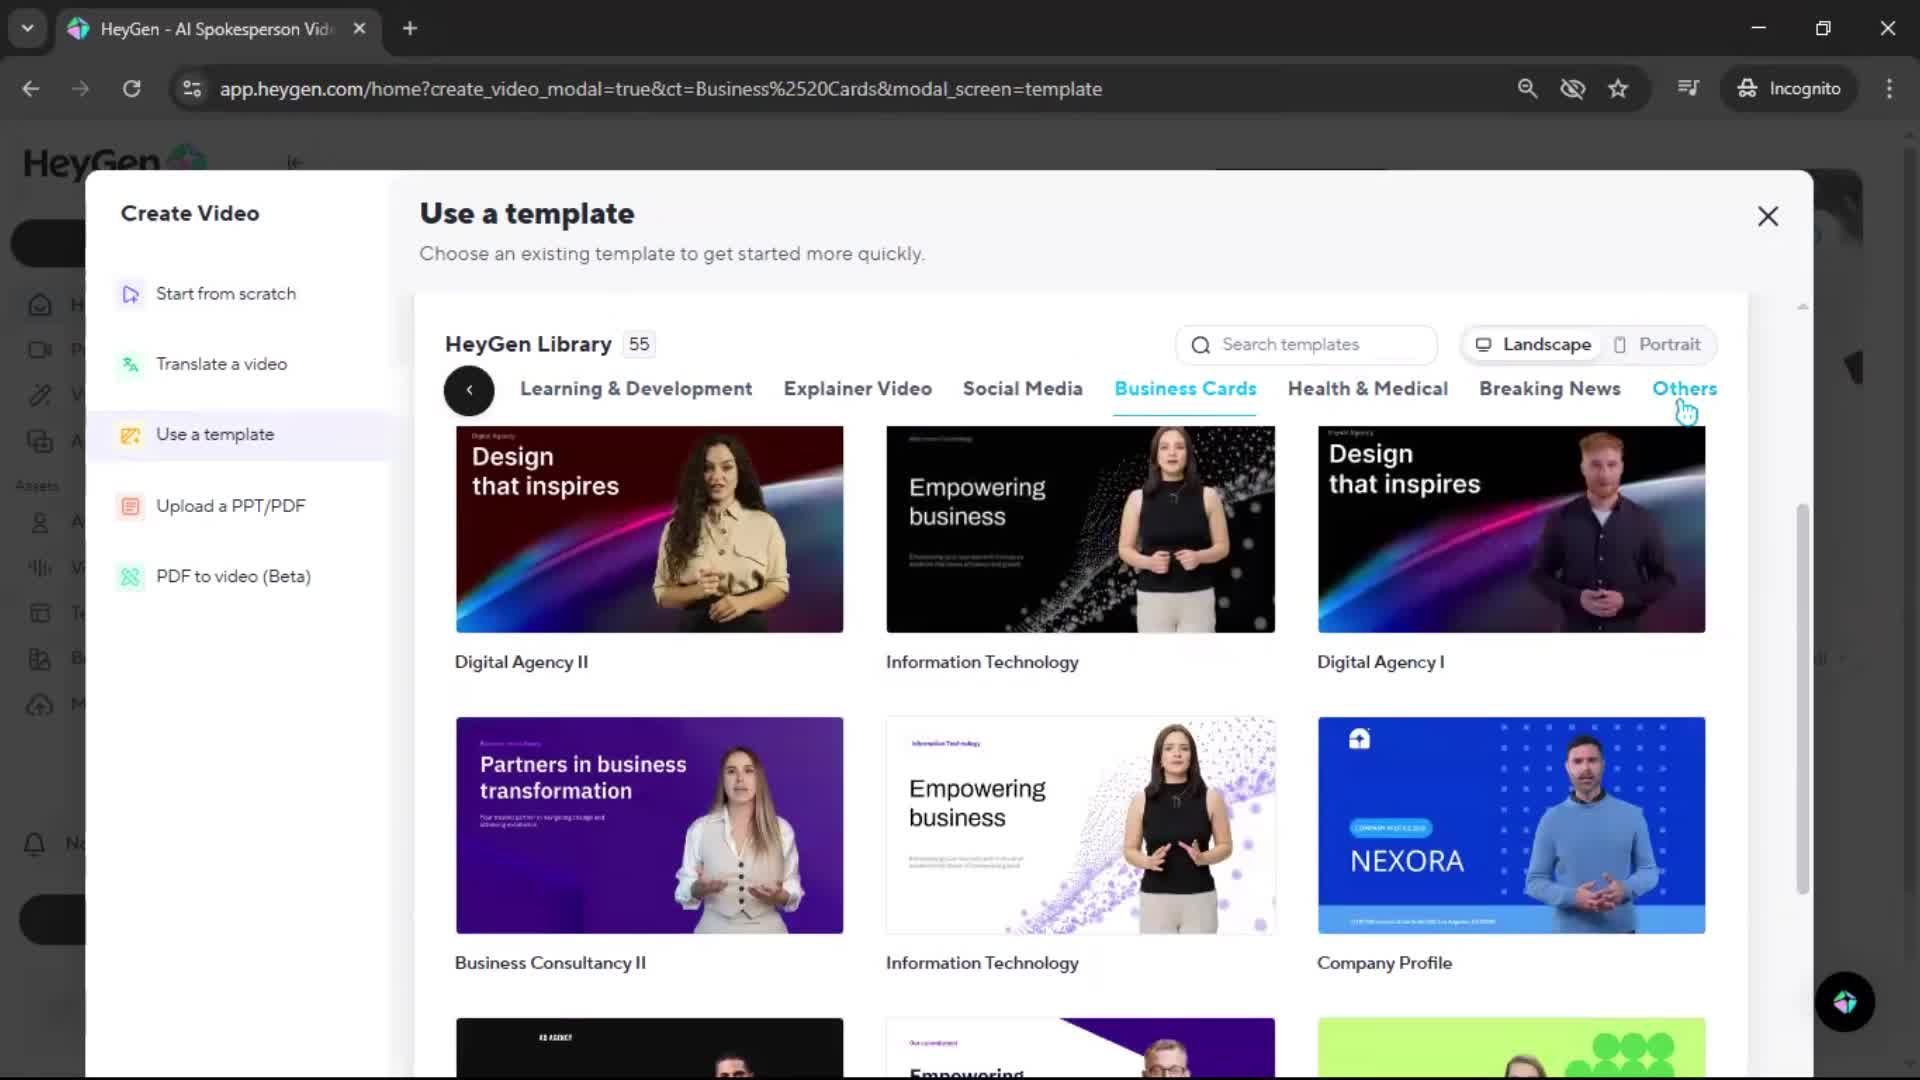The image size is (1920, 1080).
Task: Click the PDF to video (Beta) icon
Action: [130, 577]
